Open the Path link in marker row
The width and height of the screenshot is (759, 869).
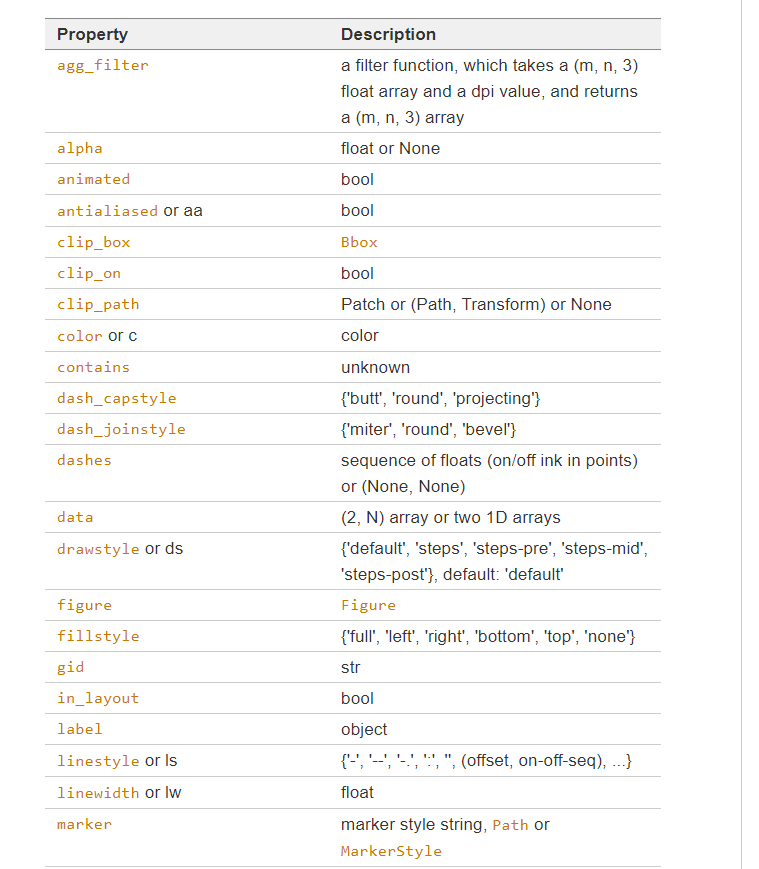point(510,825)
